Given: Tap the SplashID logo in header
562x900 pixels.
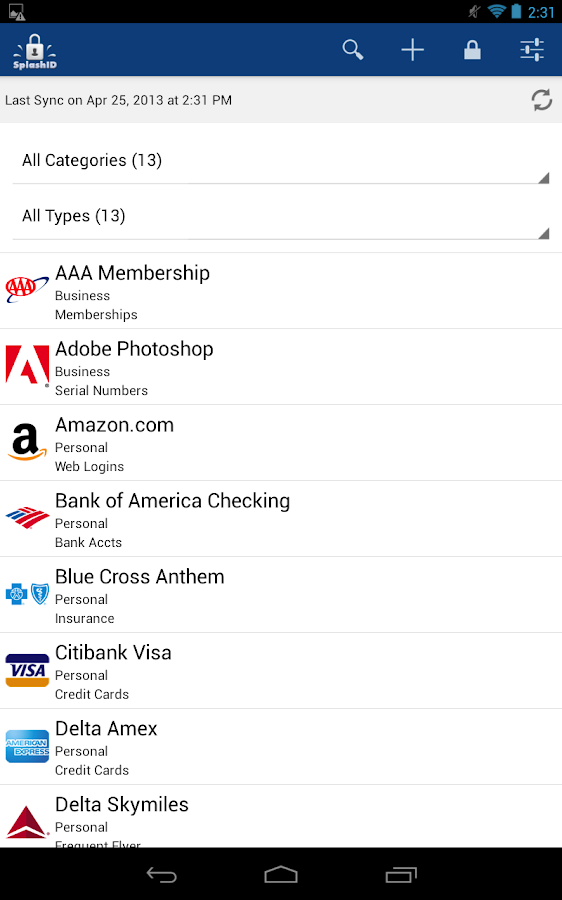Looking at the screenshot, I should click(35, 51).
